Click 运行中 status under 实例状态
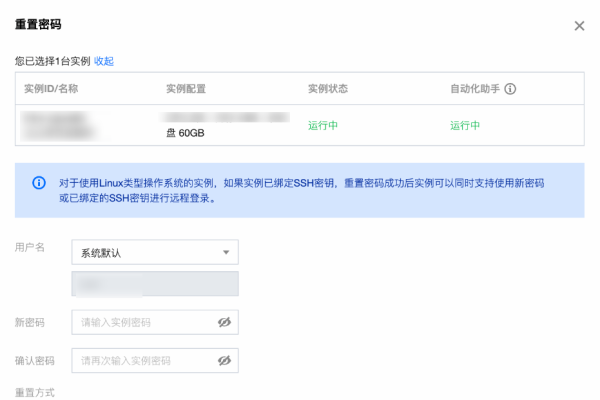This screenshot has width=600, height=400. [324, 126]
